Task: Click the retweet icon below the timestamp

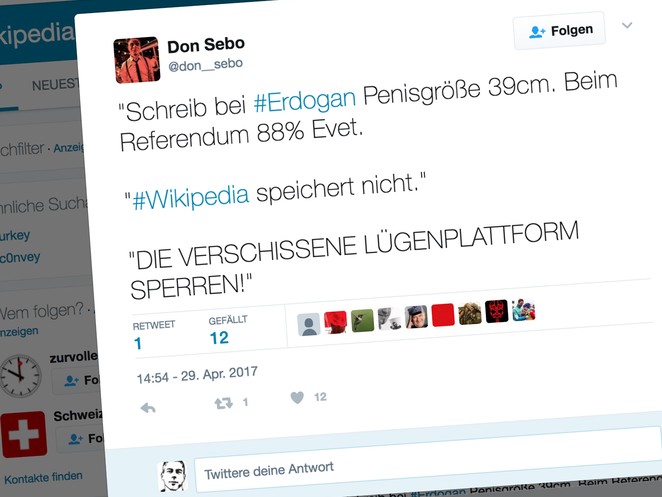Action: tap(223, 403)
